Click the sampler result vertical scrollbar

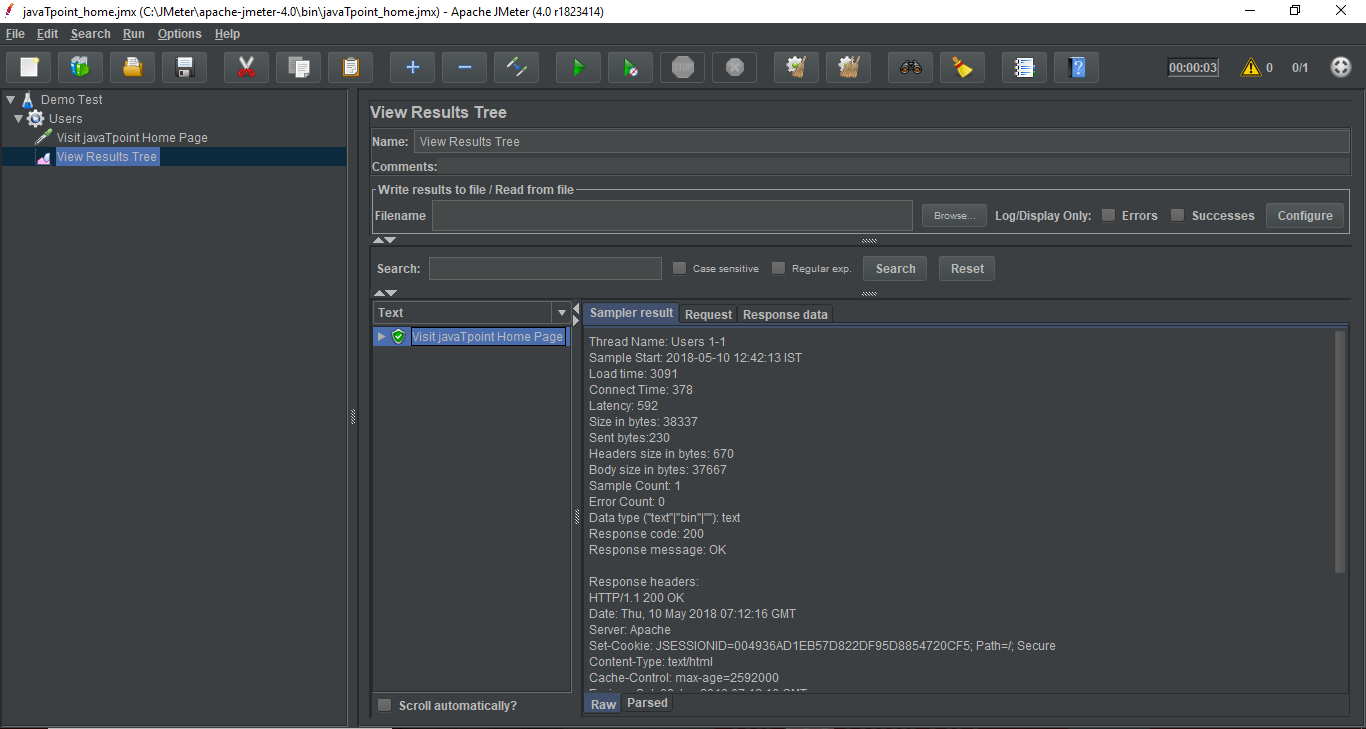point(1340,452)
